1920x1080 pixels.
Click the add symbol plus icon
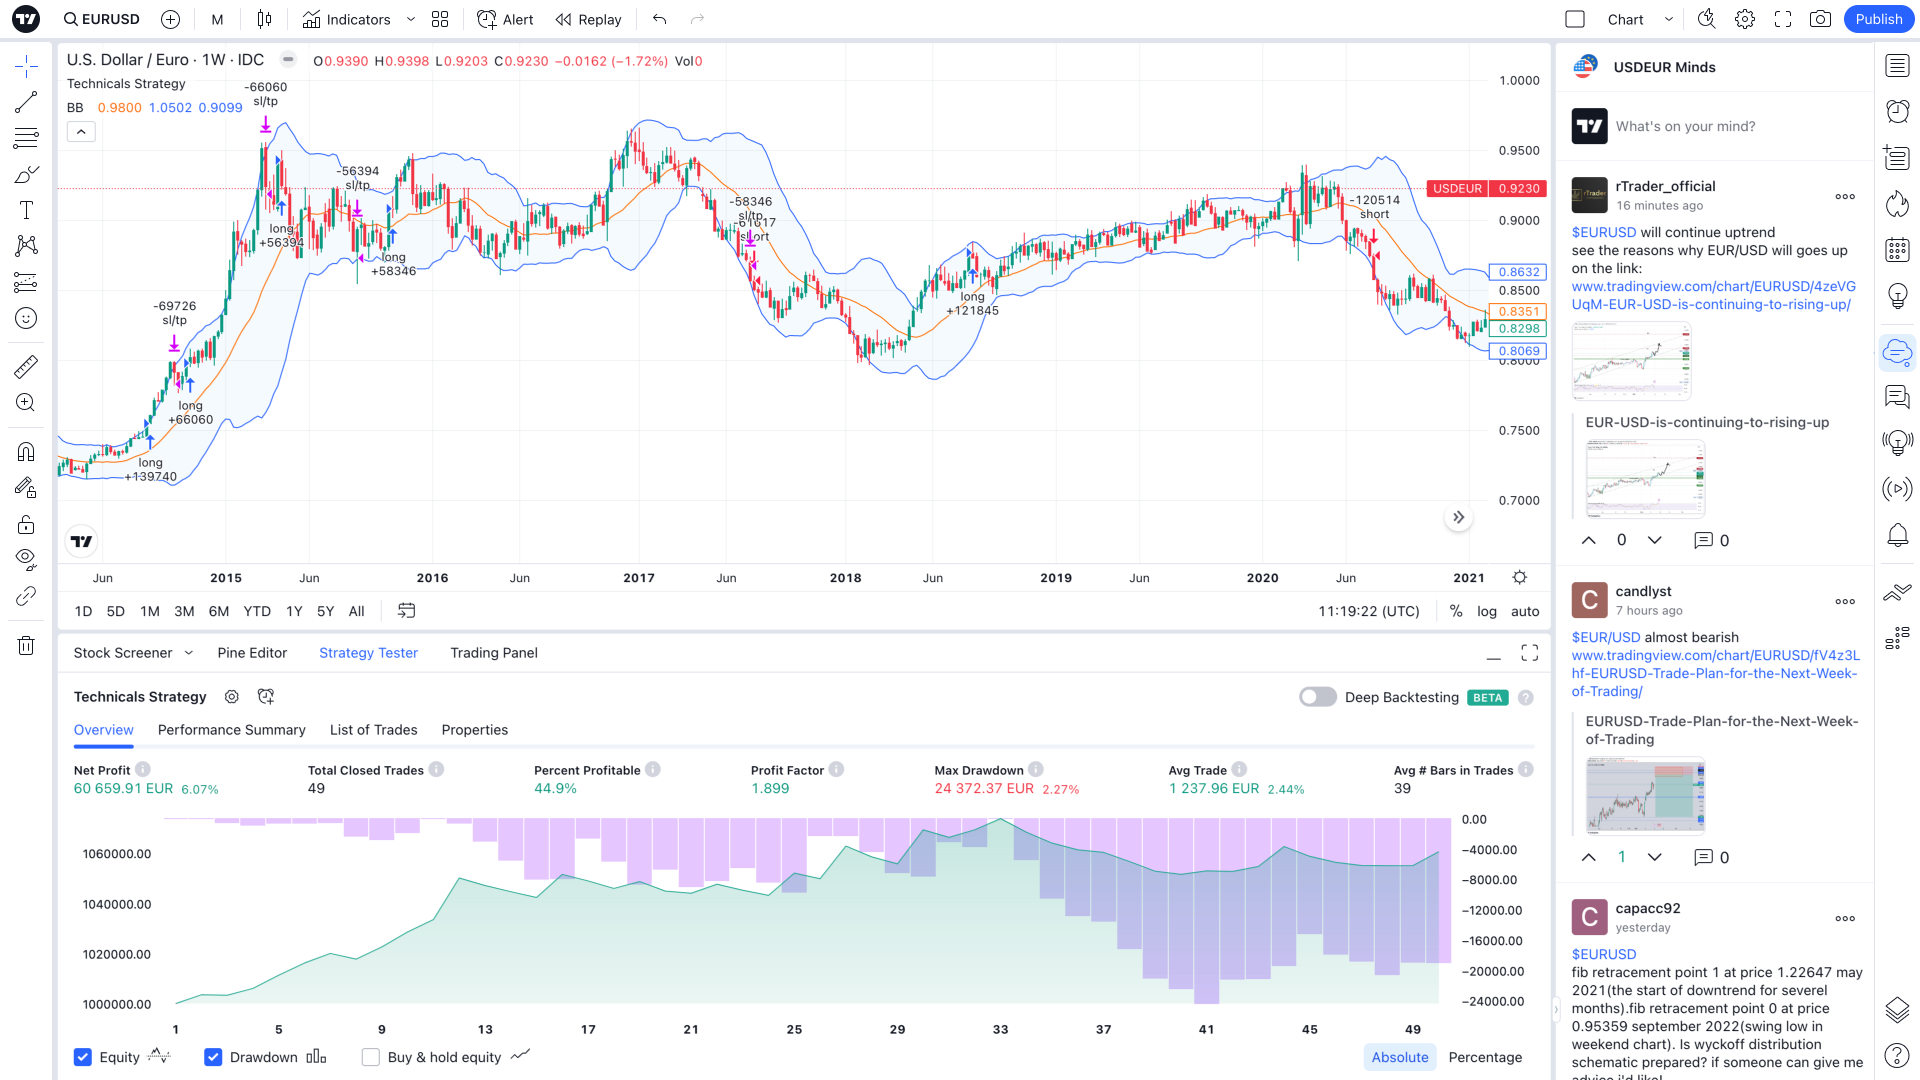(x=171, y=19)
